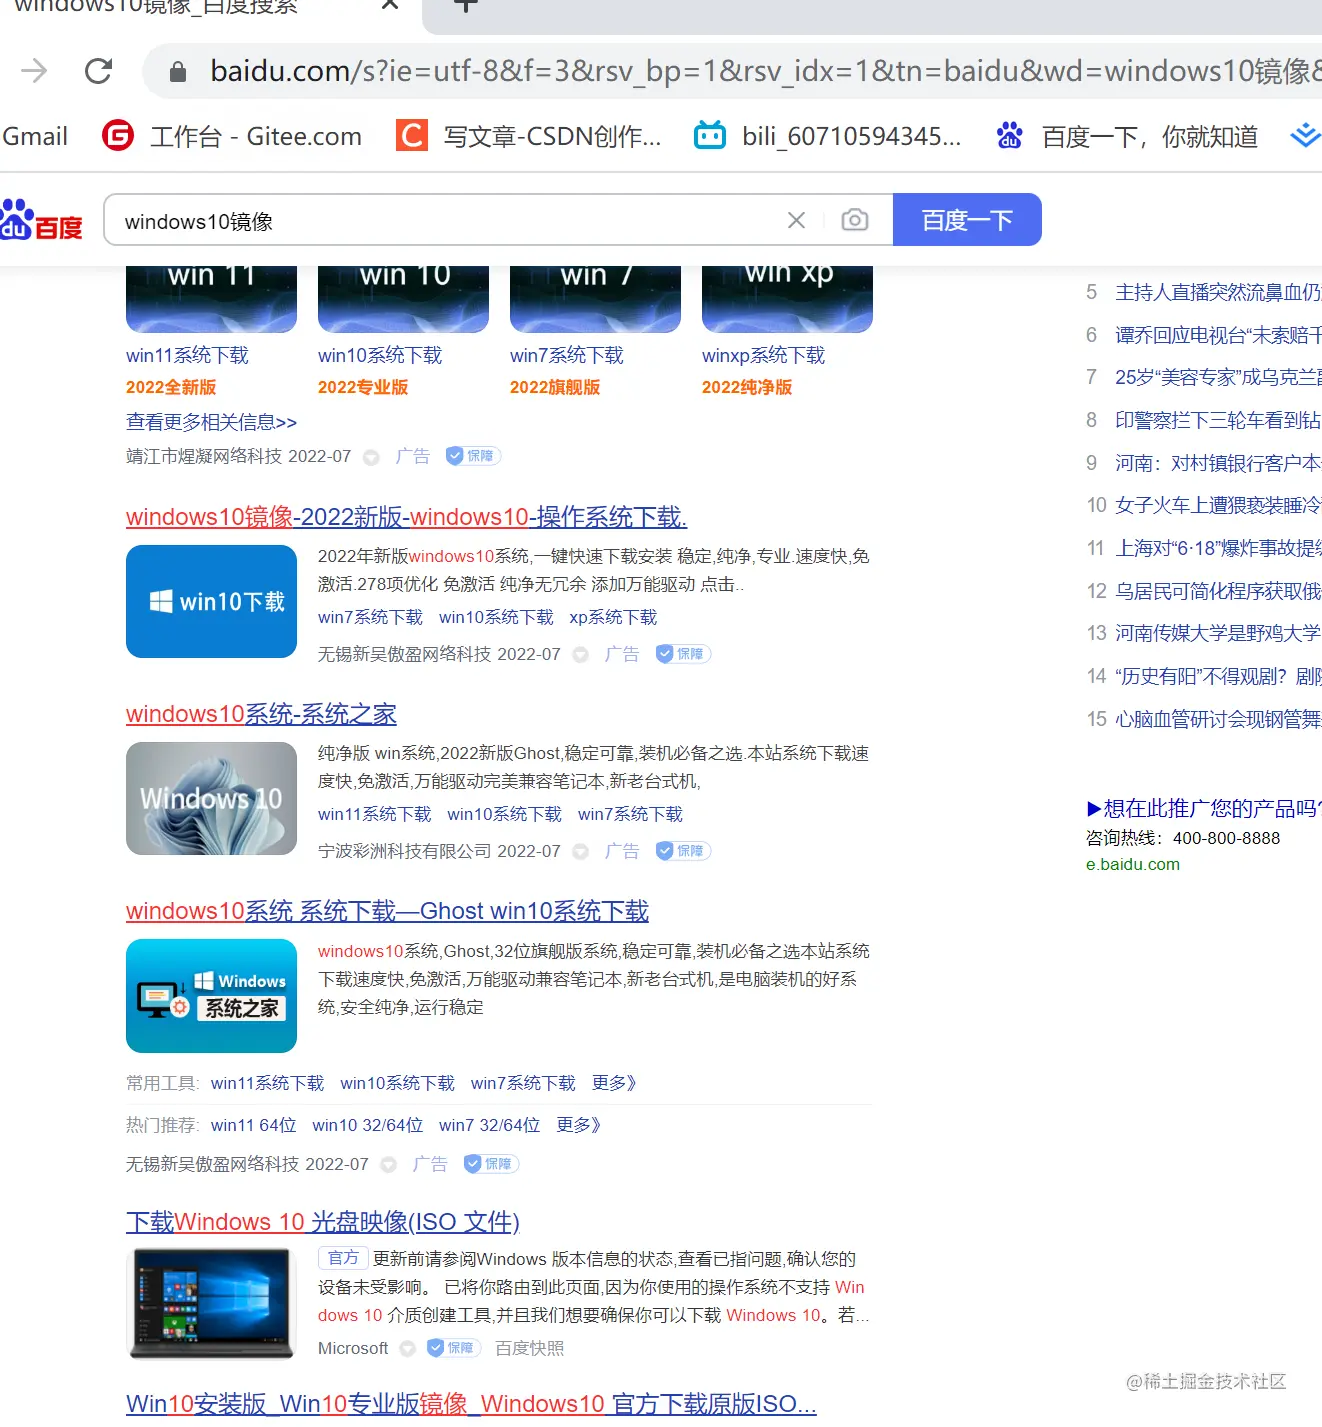Click the Windows 系统之家 thumbnail
Viewport: 1322px width, 1427px height.
pyautogui.click(x=211, y=996)
